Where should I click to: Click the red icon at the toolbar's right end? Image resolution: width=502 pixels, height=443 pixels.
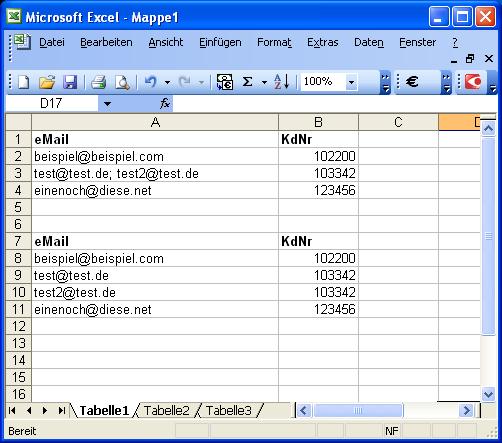point(473,82)
